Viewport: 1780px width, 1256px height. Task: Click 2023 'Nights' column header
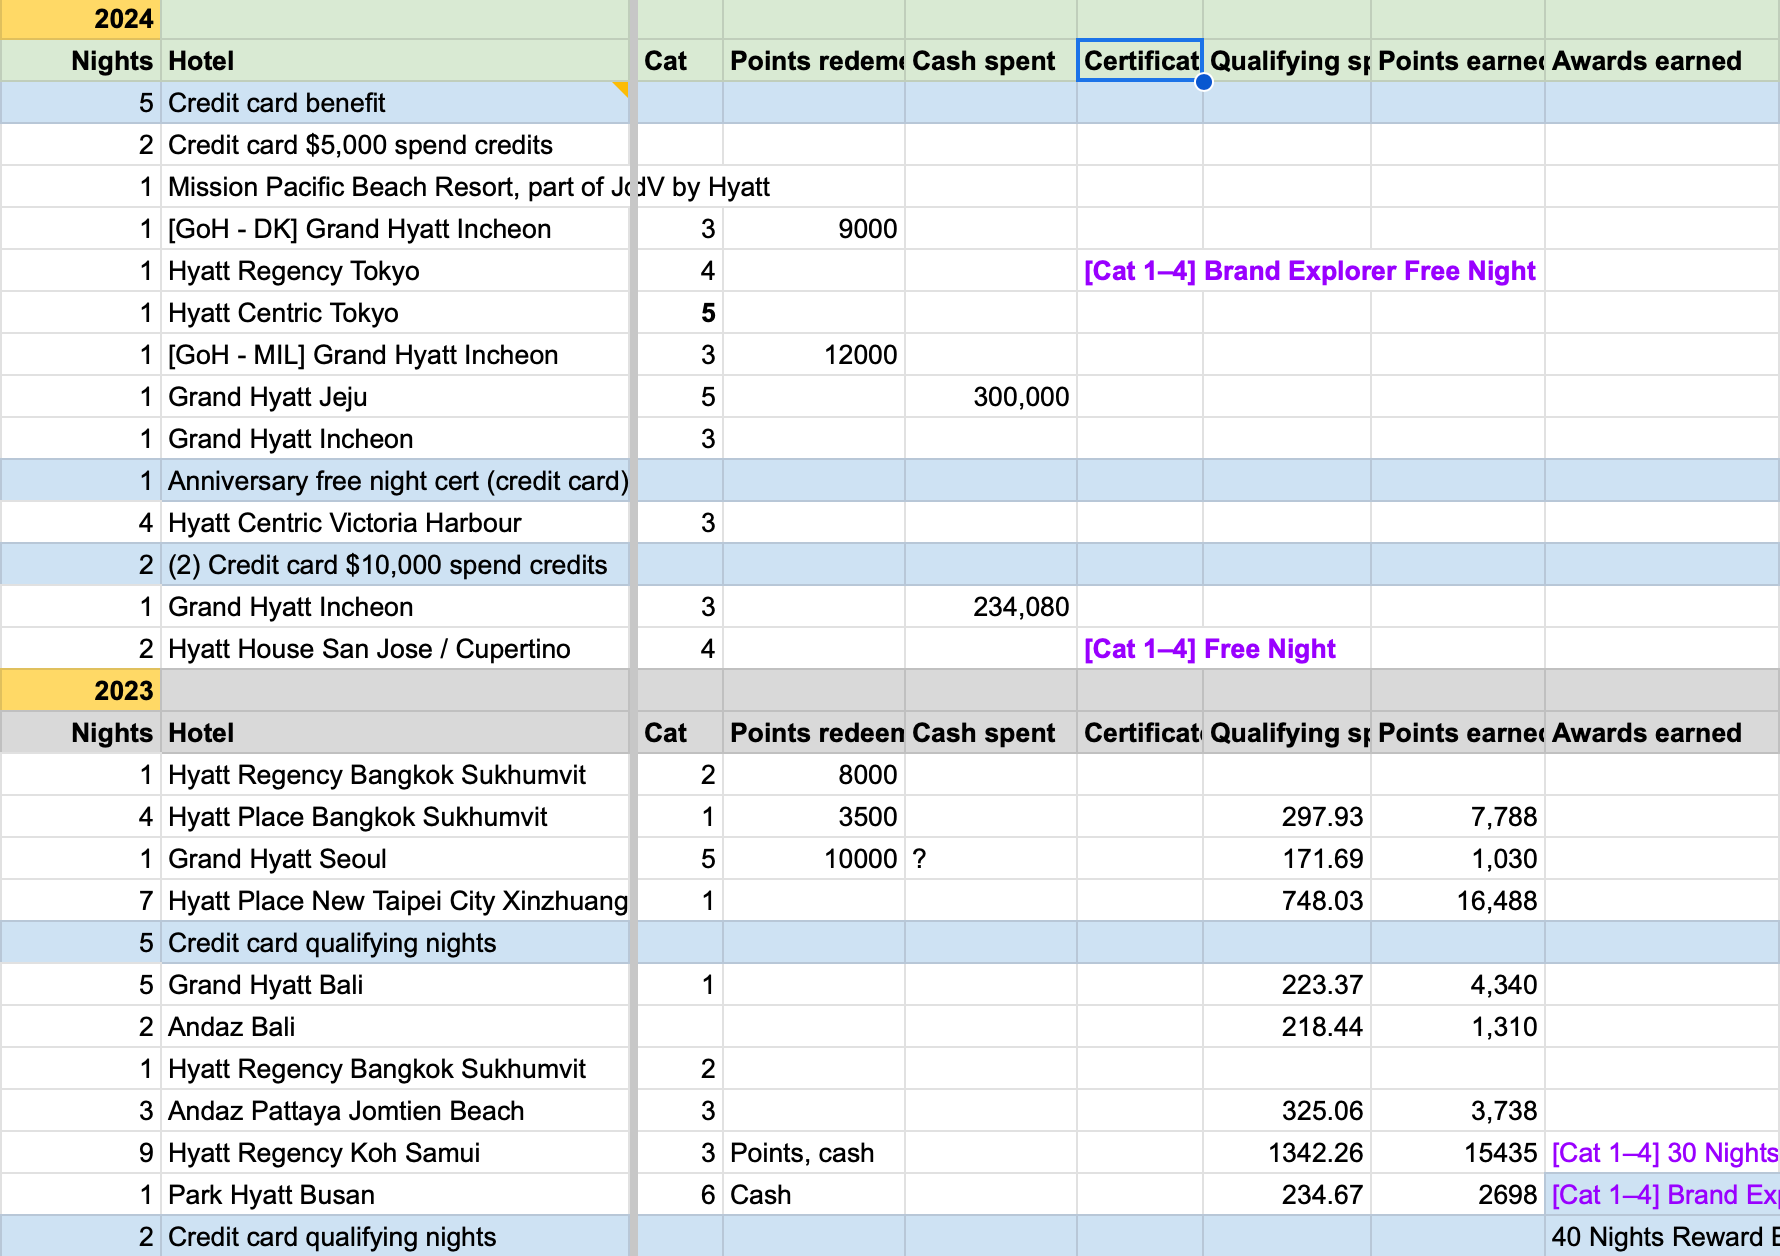click(x=81, y=733)
